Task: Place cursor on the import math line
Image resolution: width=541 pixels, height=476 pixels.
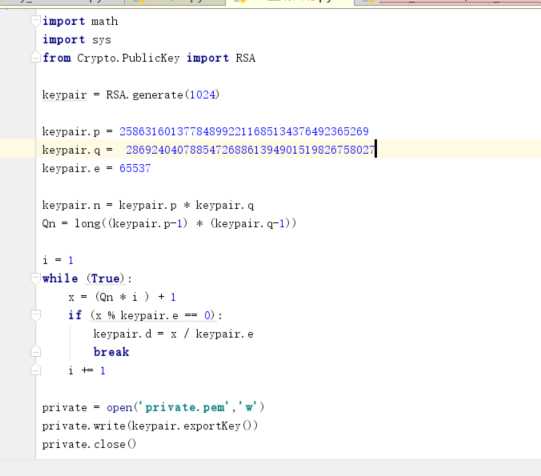Action: tap(80, 21)
